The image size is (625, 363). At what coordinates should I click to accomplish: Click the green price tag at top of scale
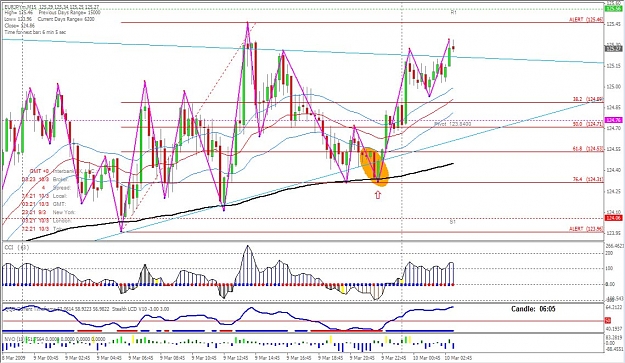[x=614, y=8]
